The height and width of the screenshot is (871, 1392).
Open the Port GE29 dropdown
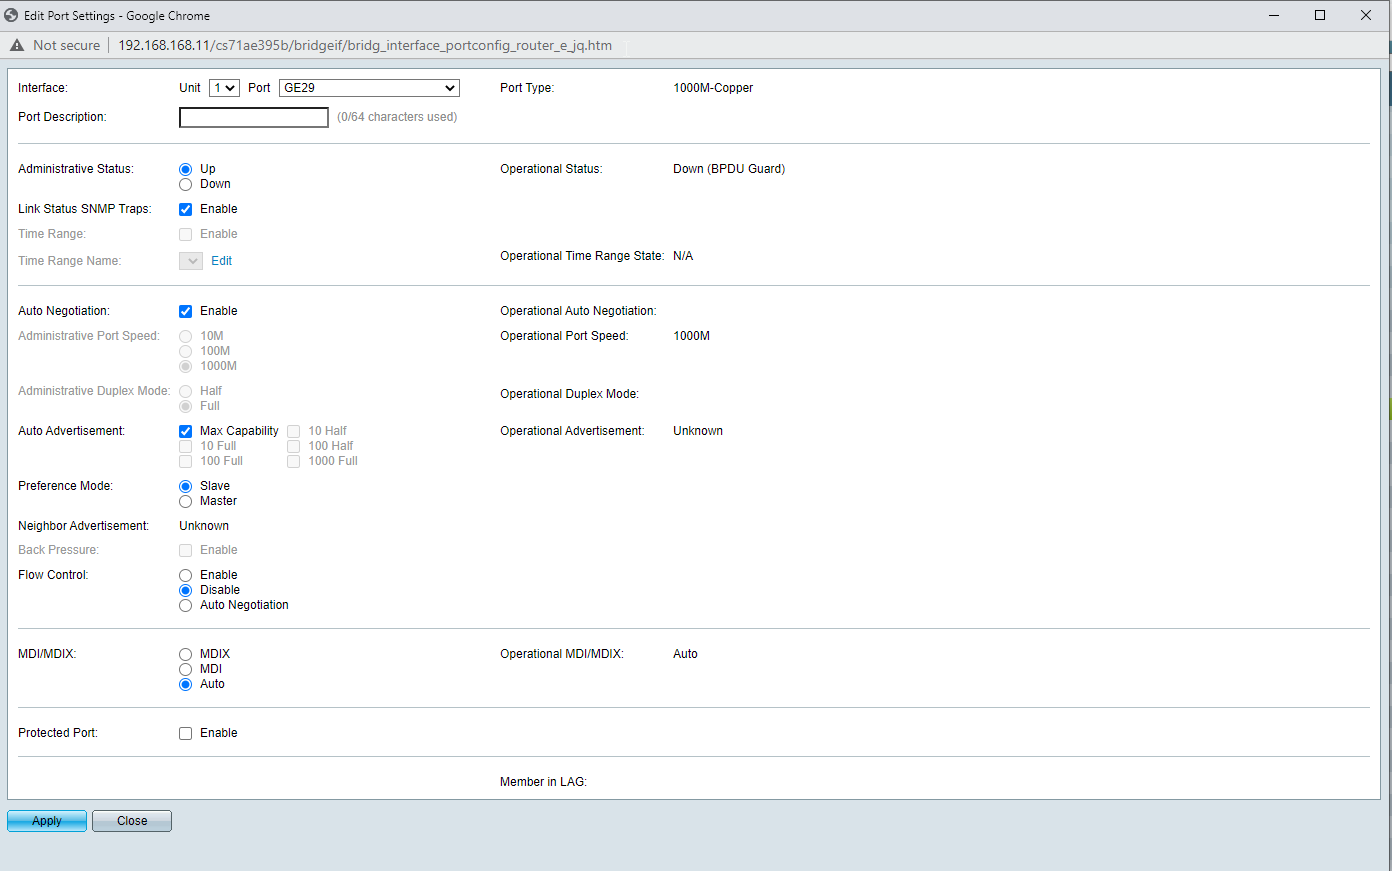click(369, 88)
